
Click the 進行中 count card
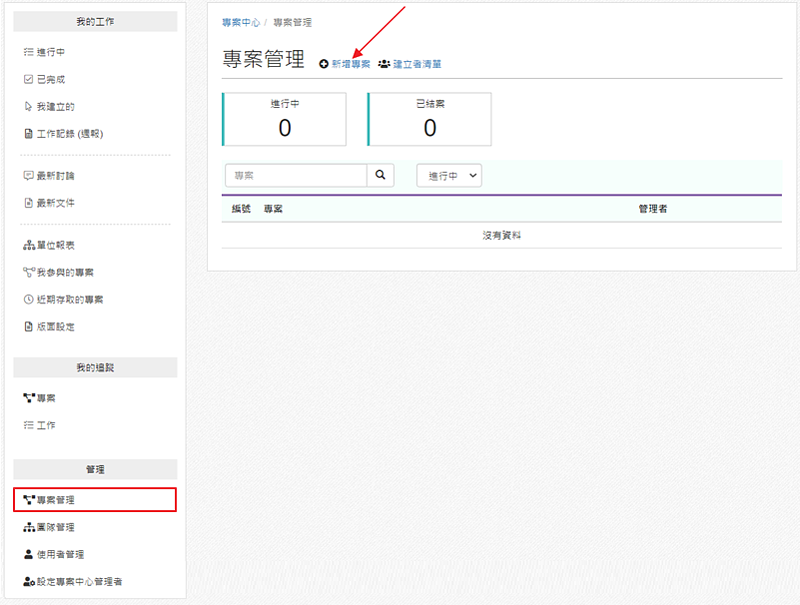click(x=284, y=119)
